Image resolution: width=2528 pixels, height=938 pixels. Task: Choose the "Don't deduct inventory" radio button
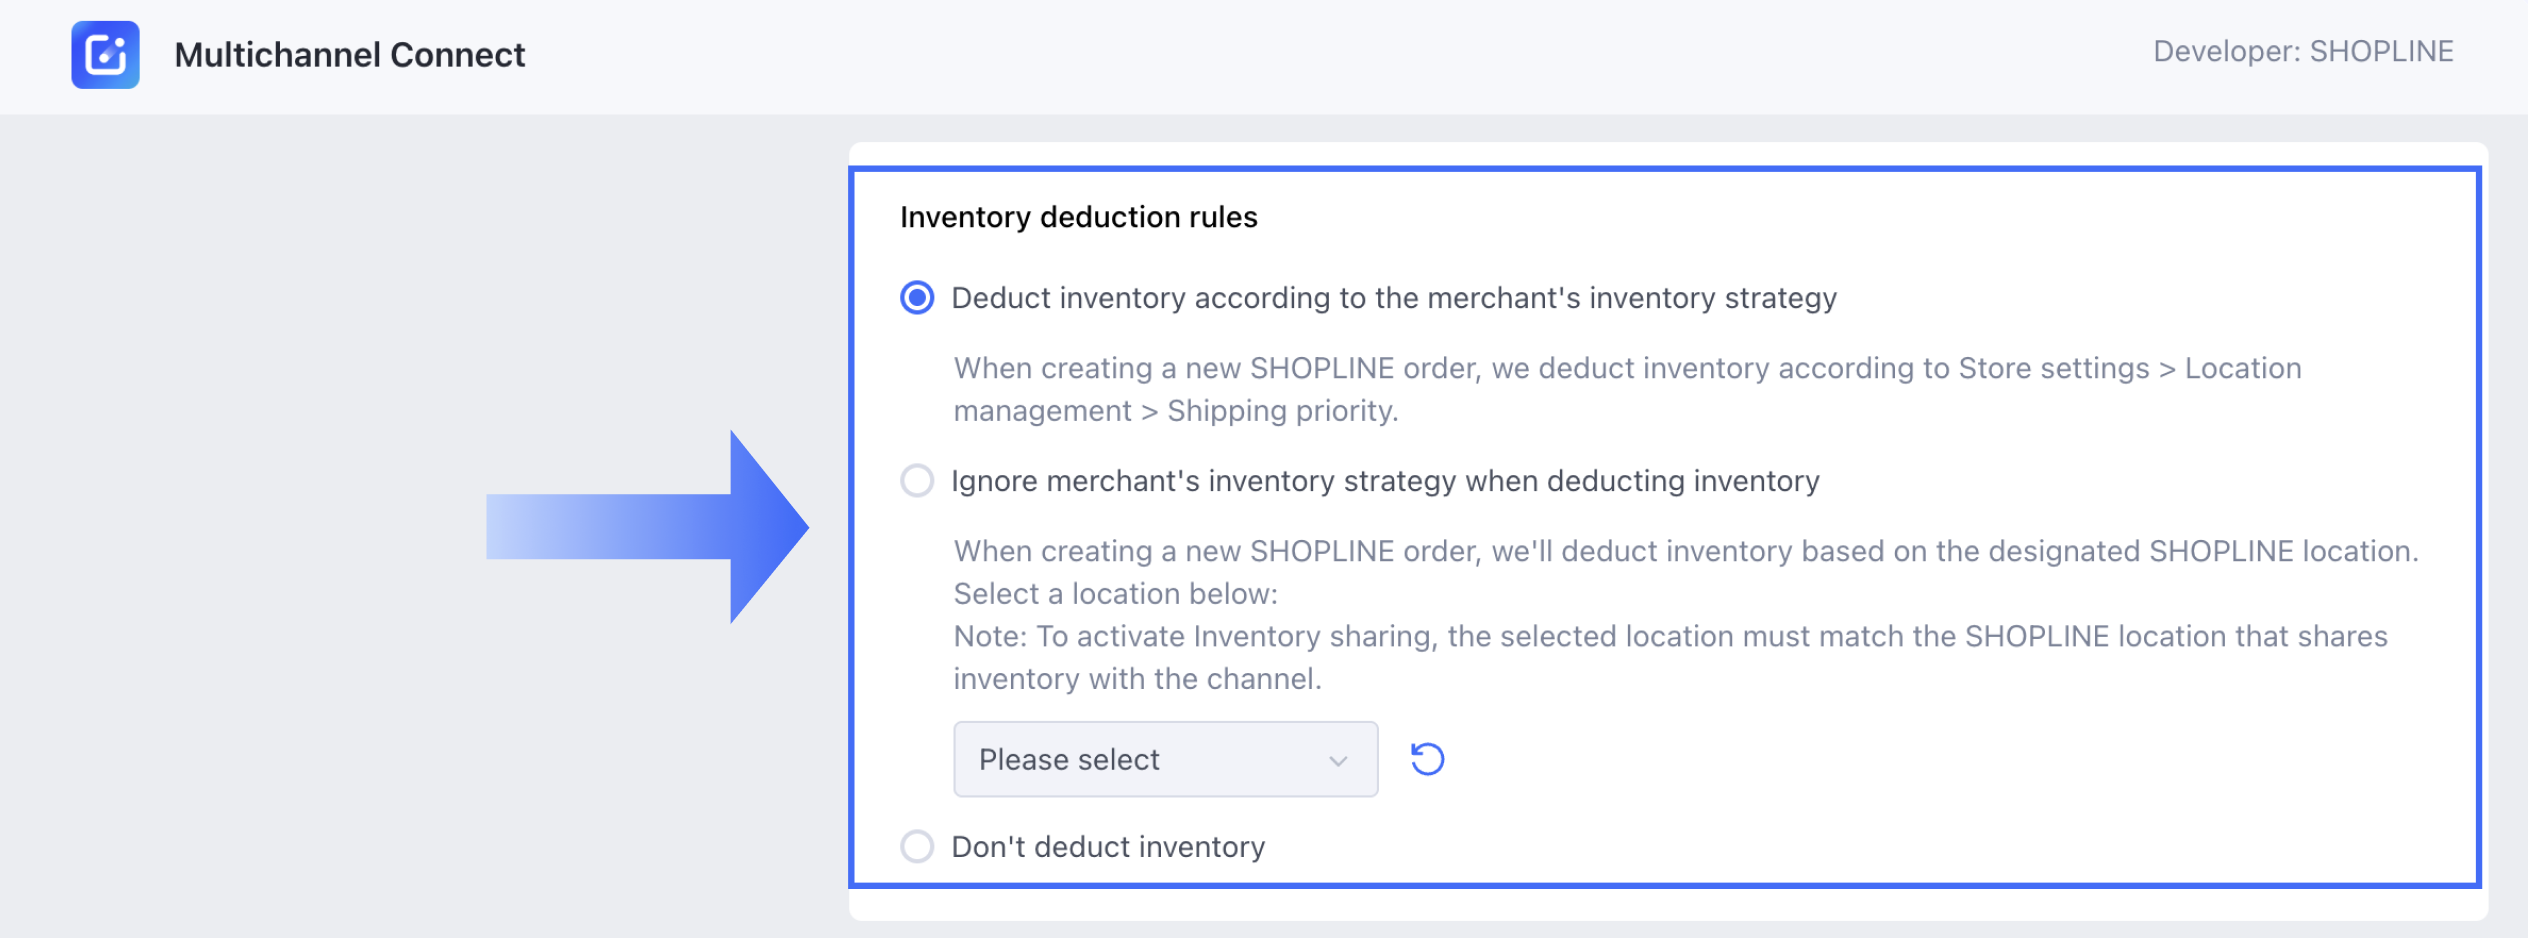point(917,847)
